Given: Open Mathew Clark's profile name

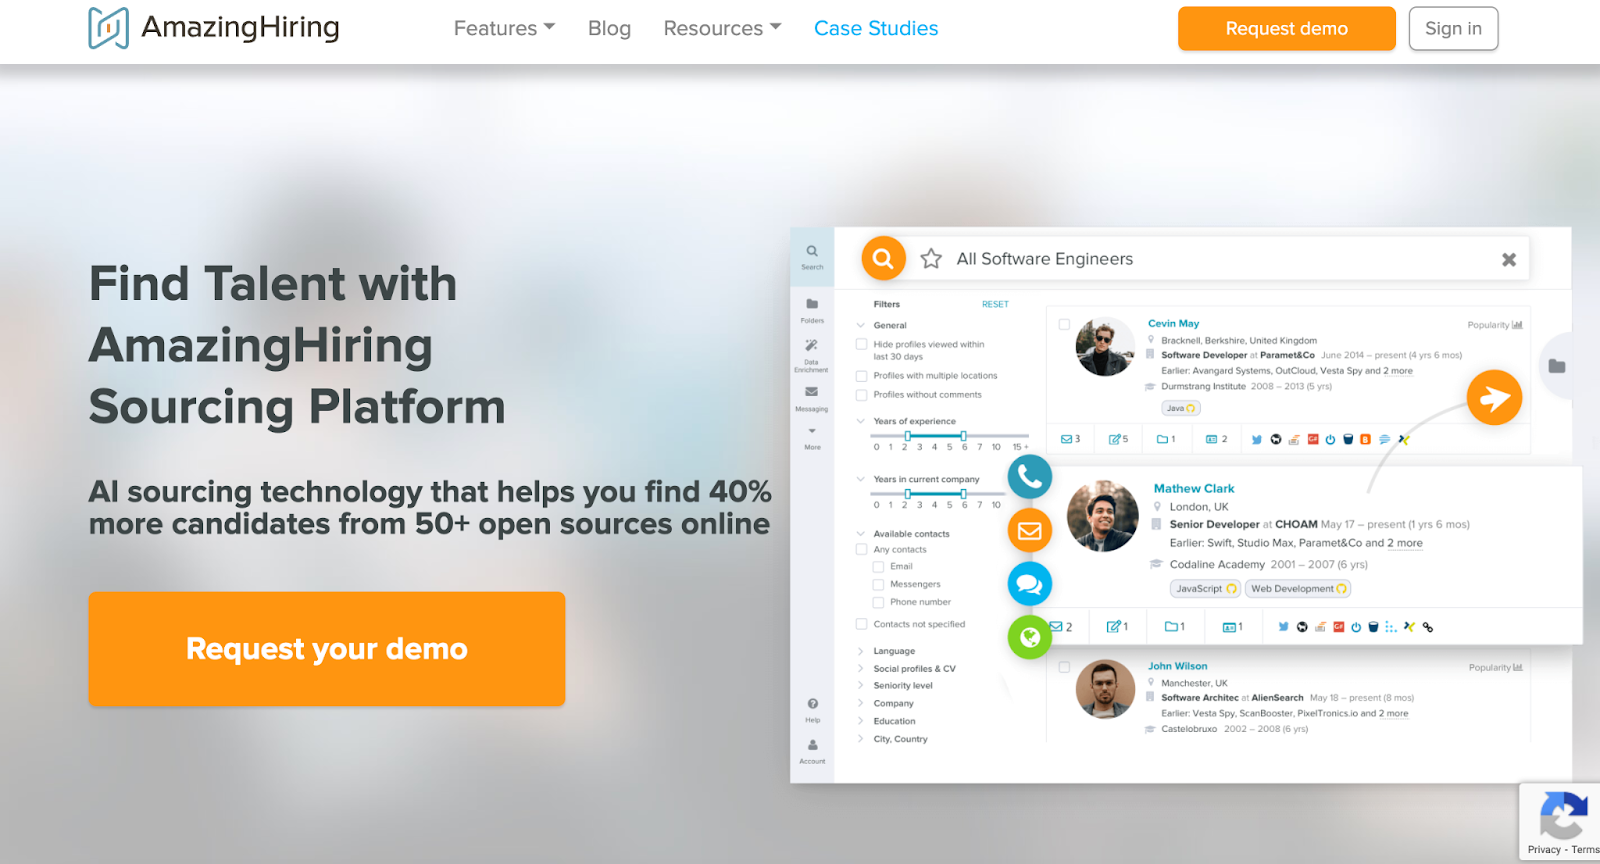Looking at the screenshot, I should click(x=1194, y=489).
